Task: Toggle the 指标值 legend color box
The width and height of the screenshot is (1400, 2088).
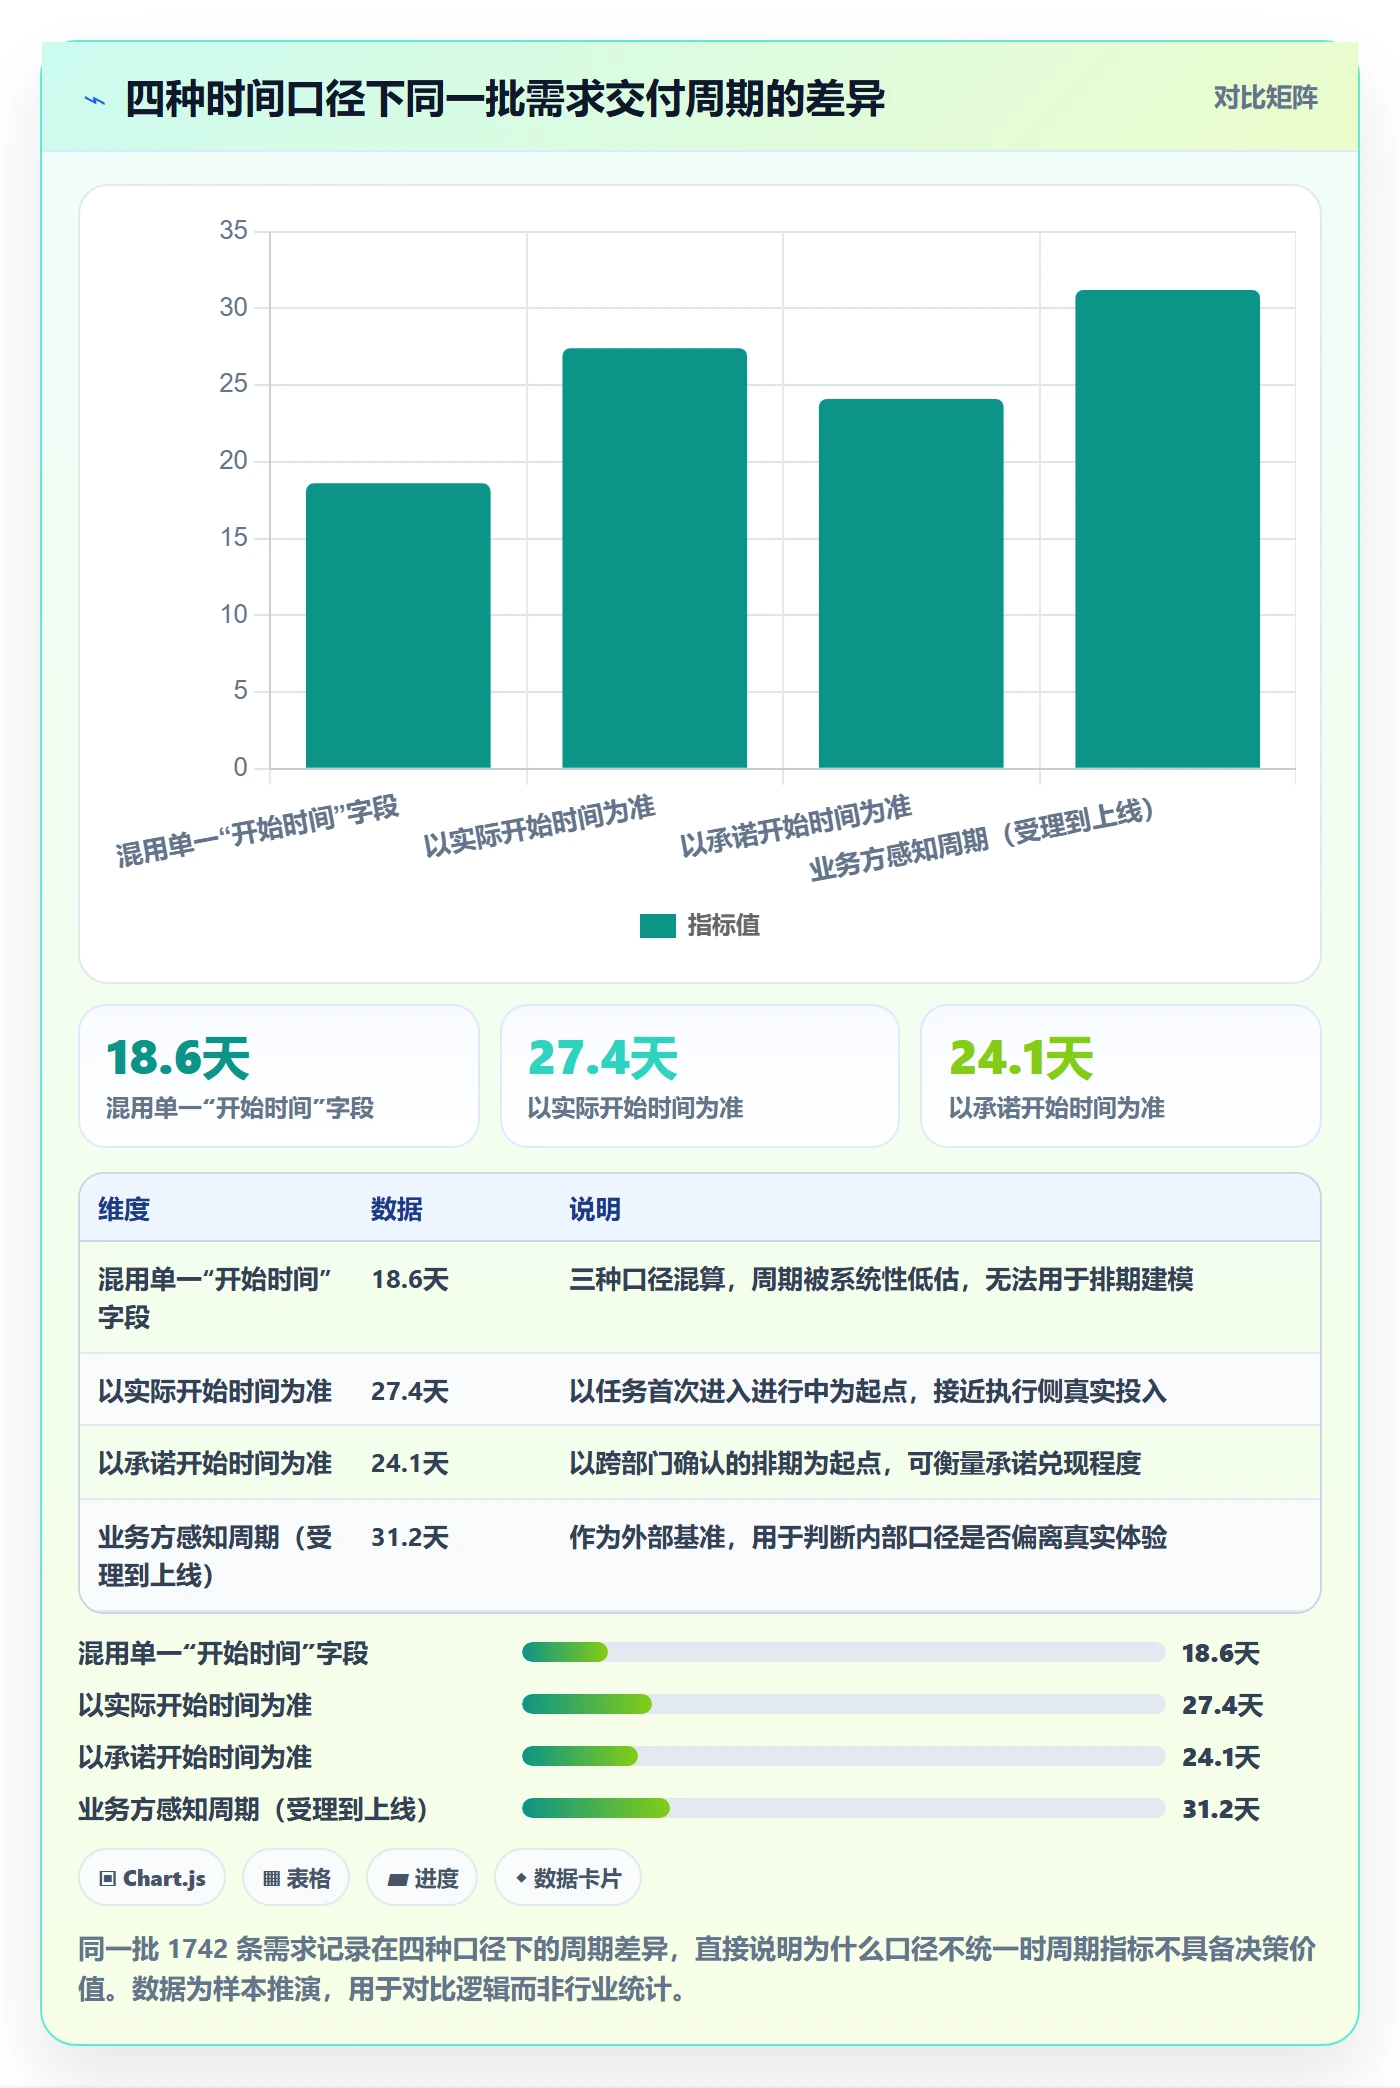Action: click(x=658, y=926)
